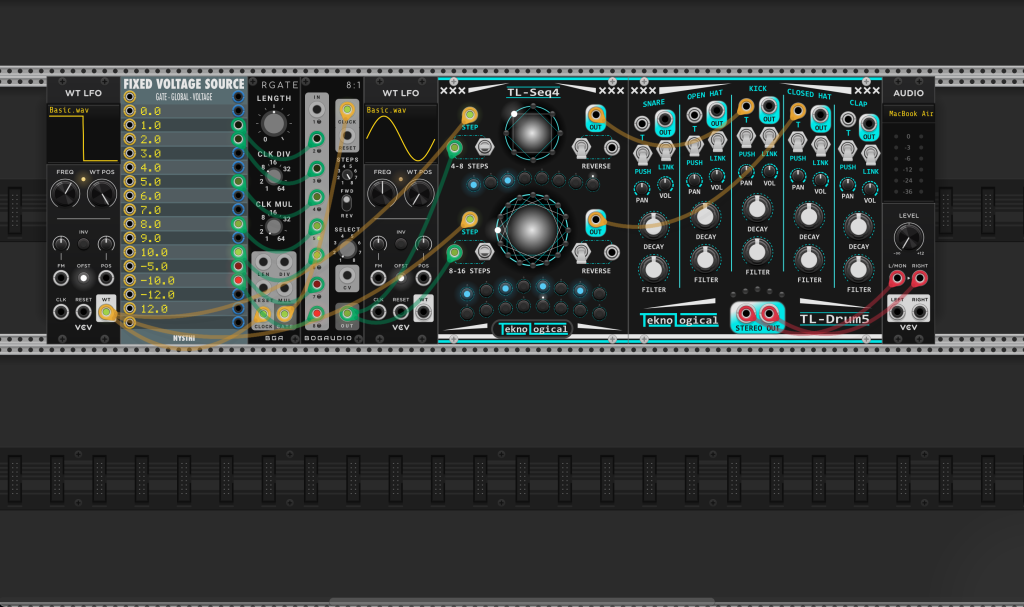This screenshot has width=1024, height=607.
Task: Click the Snare DECAY knob
Action: coord(653,226)
